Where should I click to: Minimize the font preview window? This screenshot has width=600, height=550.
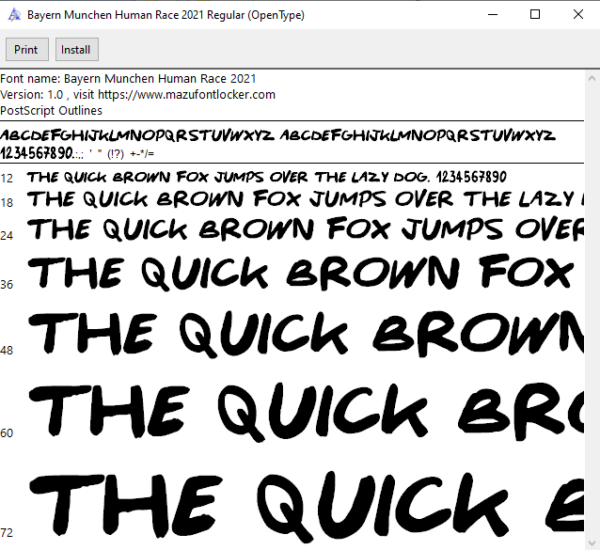point(493,15)
